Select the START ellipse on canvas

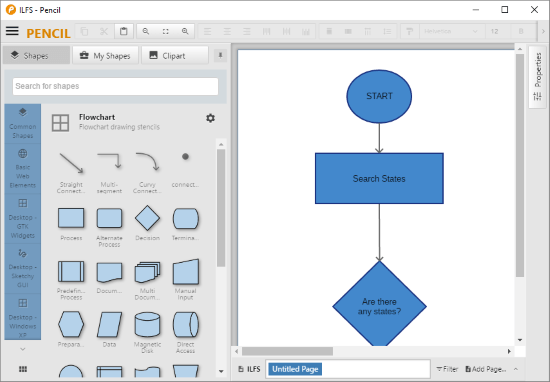[x=379, y=96]
